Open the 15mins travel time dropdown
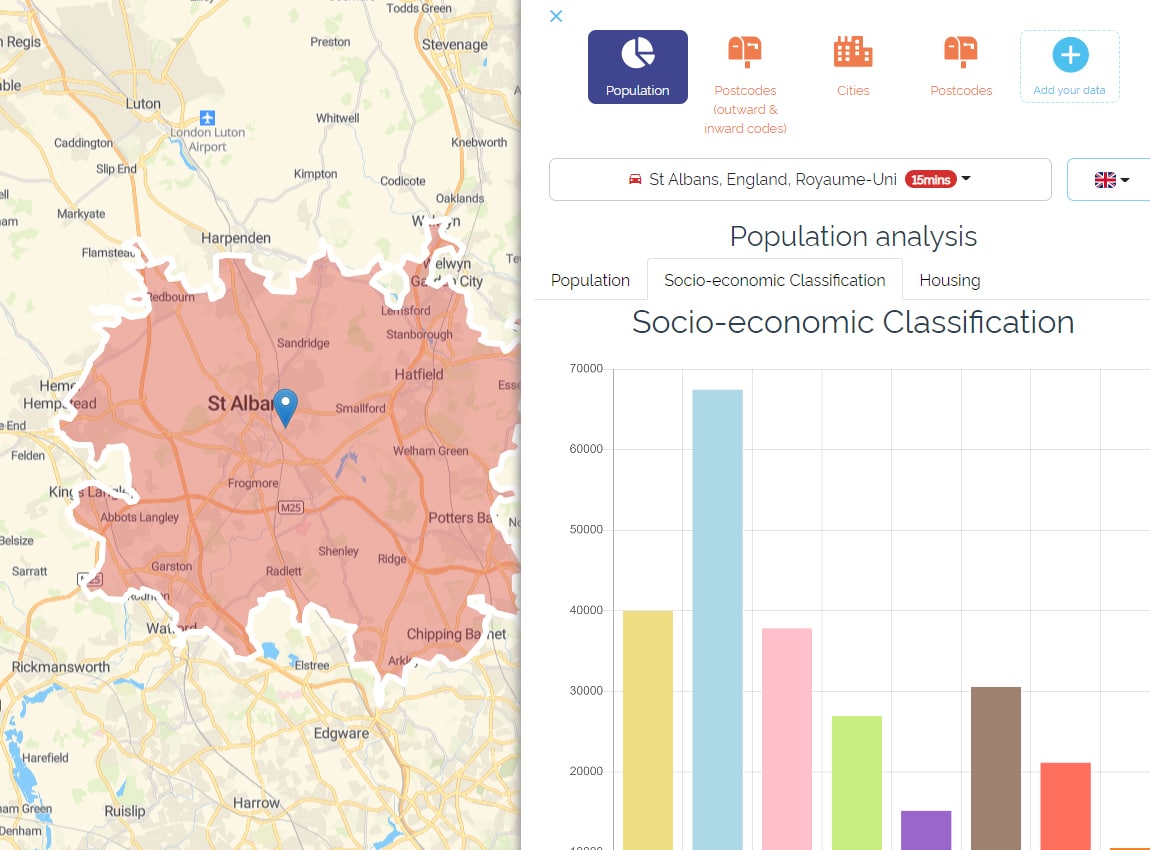This screenshot has width=1150, height=850. click(933, 179)
